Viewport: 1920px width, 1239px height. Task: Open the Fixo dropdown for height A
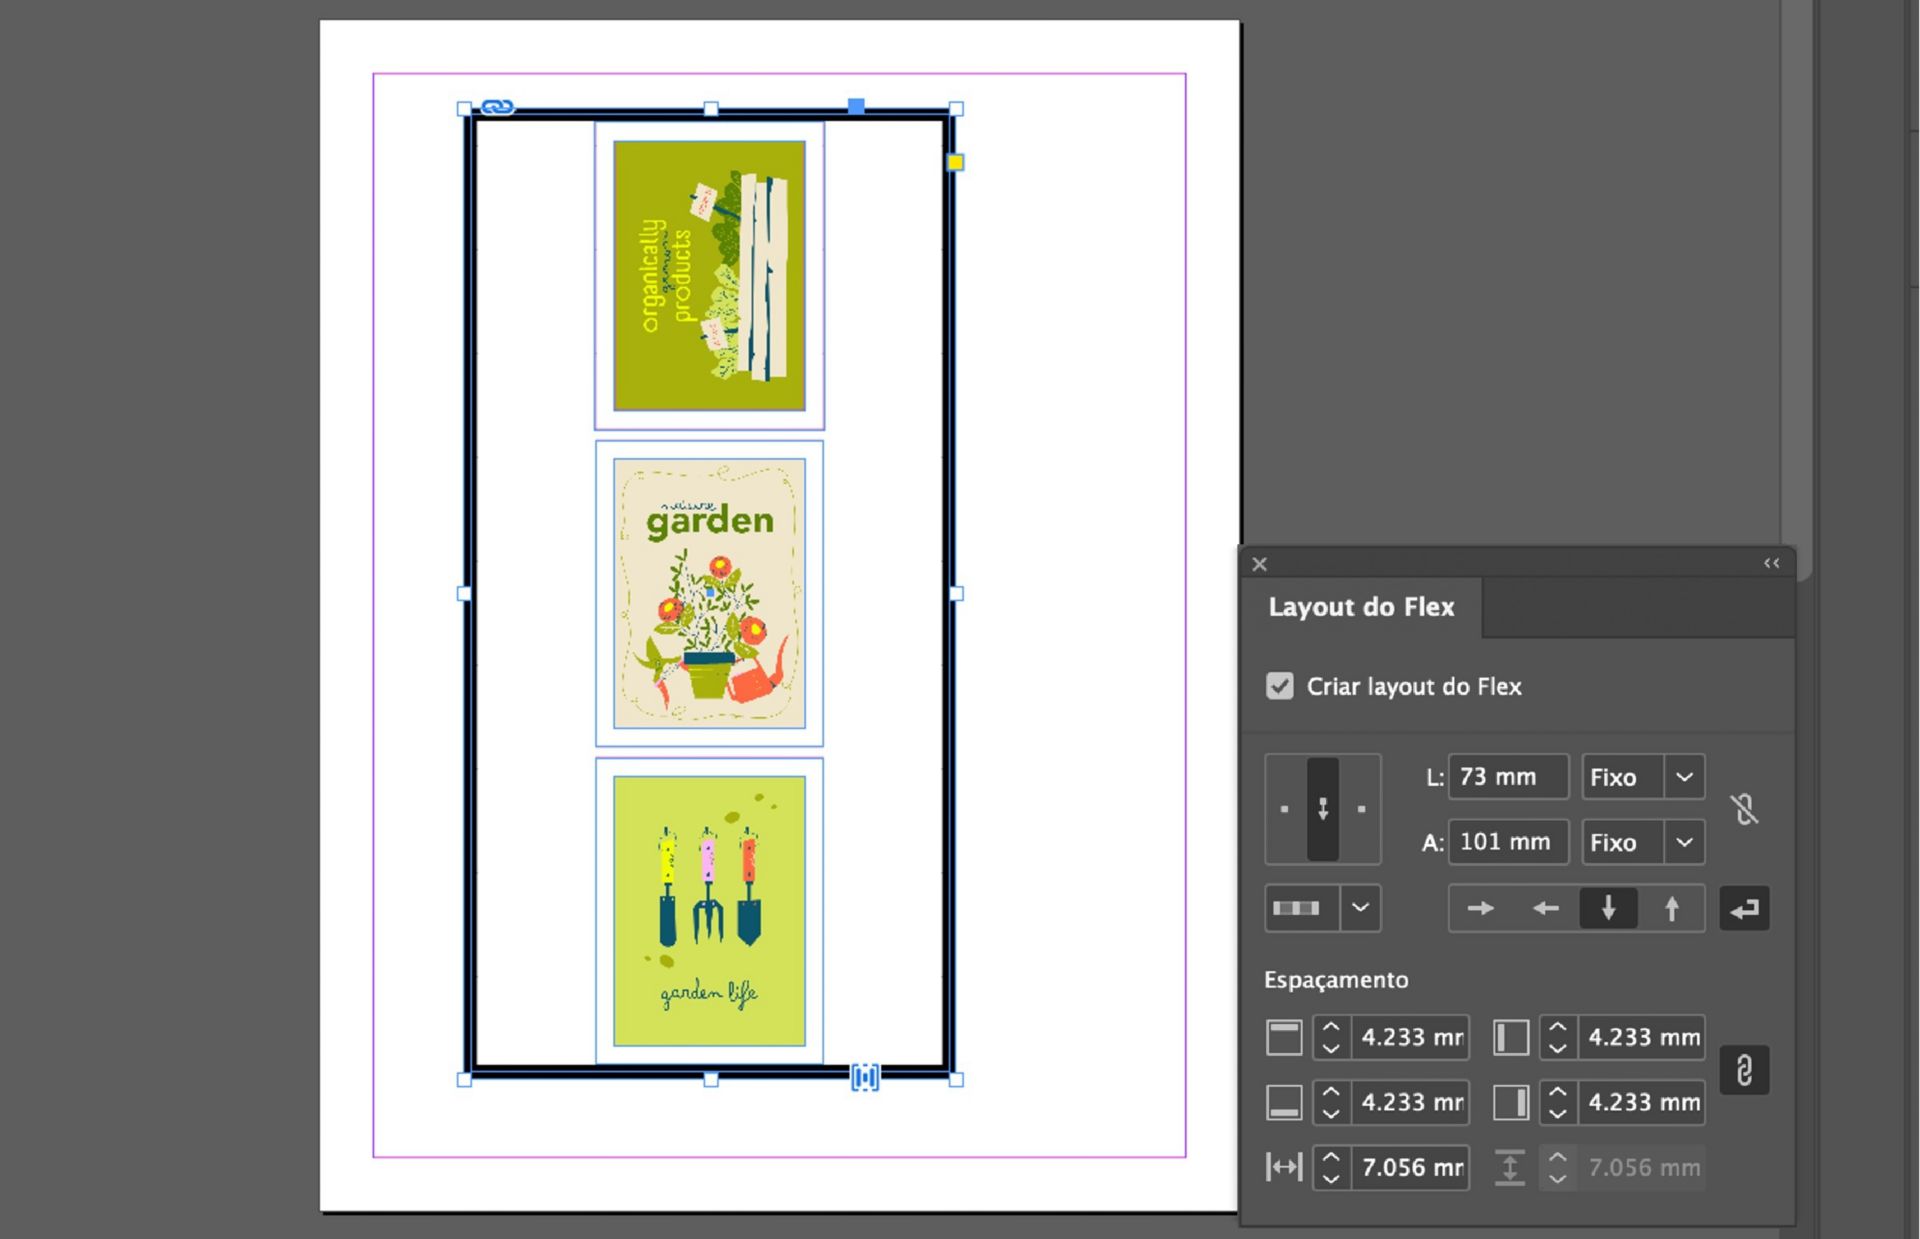point(1685,842)
